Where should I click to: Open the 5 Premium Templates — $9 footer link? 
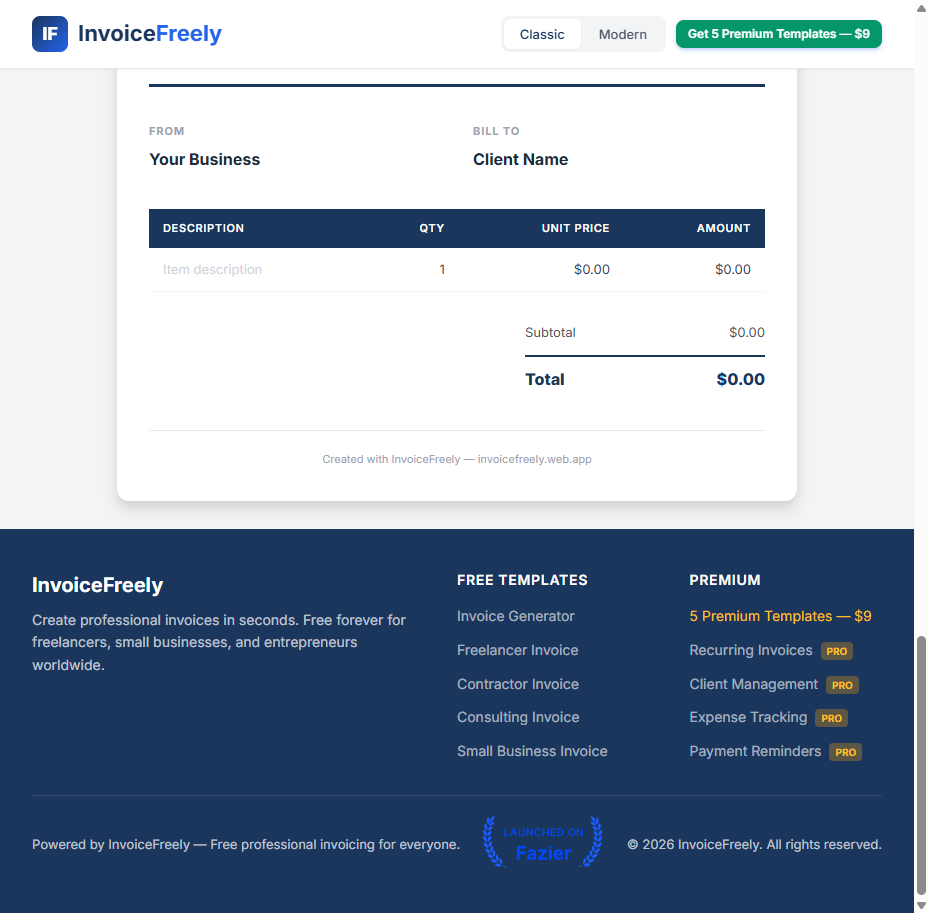[780, 616]
